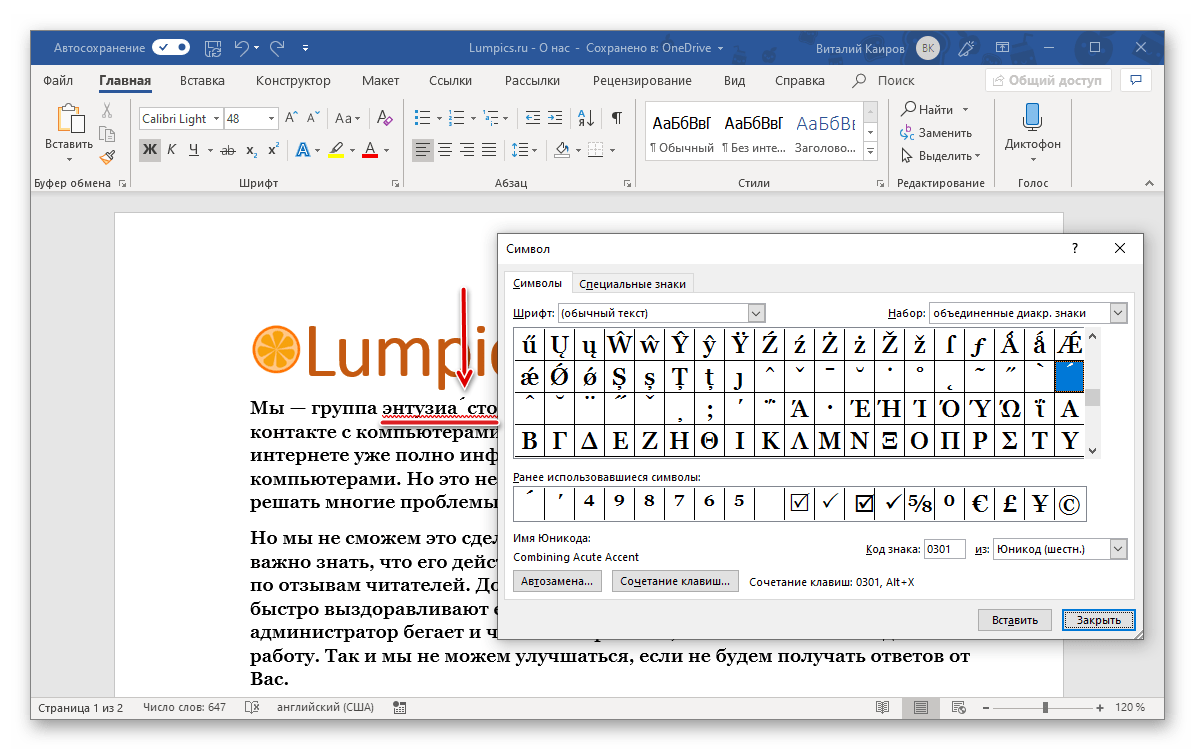
Task: Expand the Набор subset dropdown
Action: point(1118,313)
